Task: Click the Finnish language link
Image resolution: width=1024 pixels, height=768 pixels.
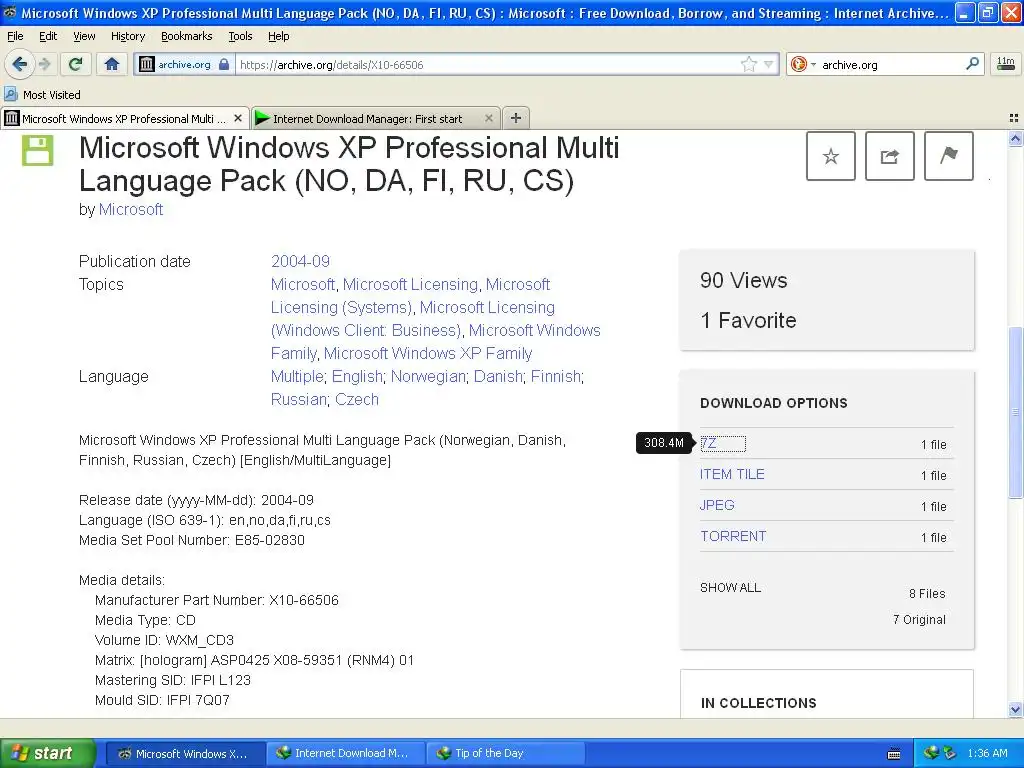Action: pos(556,377)
